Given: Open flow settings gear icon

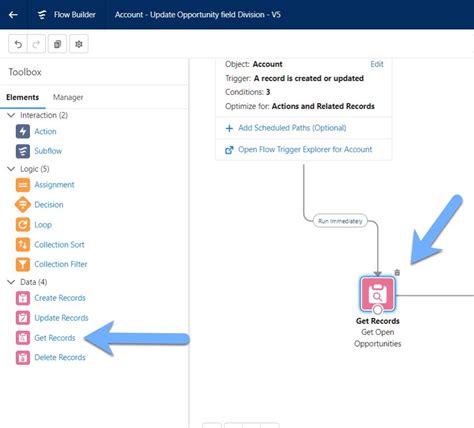Looking at the screenshot, I should tap(79, 44).
